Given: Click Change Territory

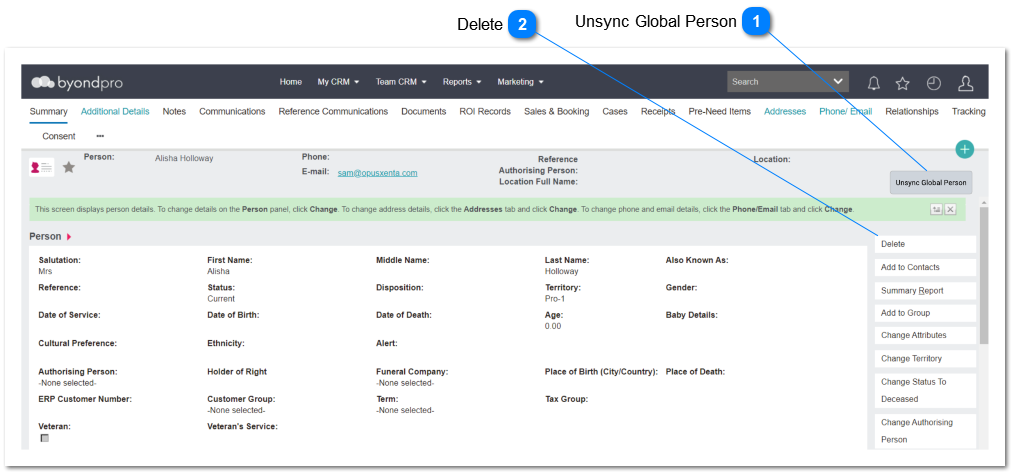Looking at the screenshot, I should tap(925, 359).
